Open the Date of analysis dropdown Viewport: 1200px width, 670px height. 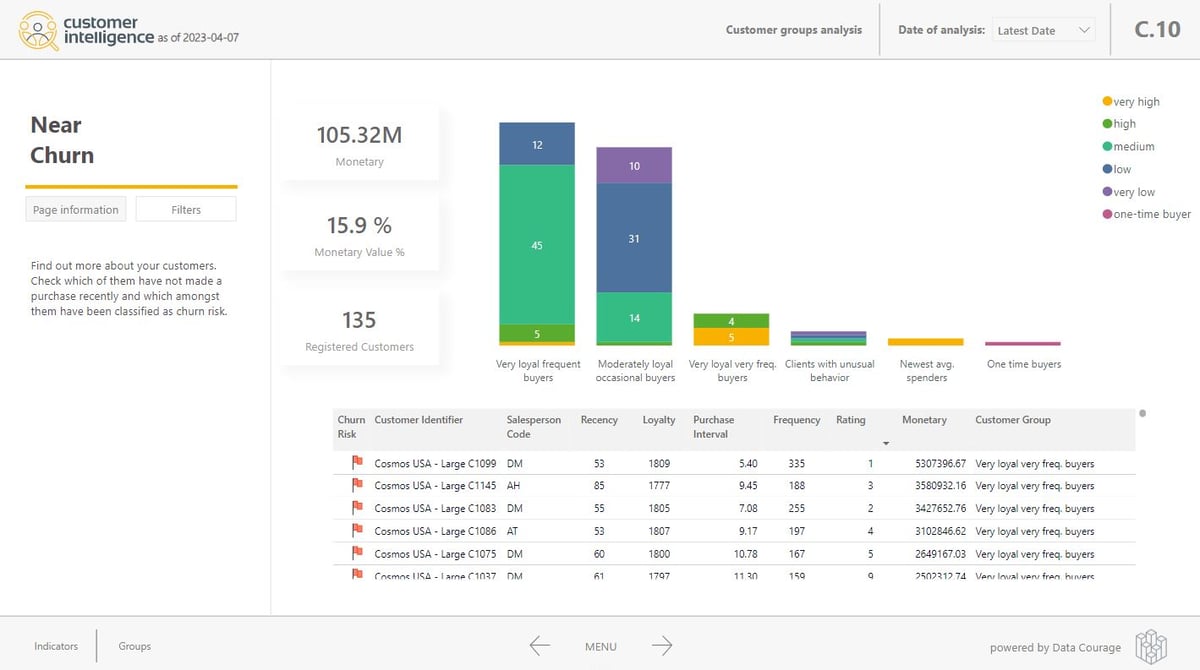(x=1044, y=30)
